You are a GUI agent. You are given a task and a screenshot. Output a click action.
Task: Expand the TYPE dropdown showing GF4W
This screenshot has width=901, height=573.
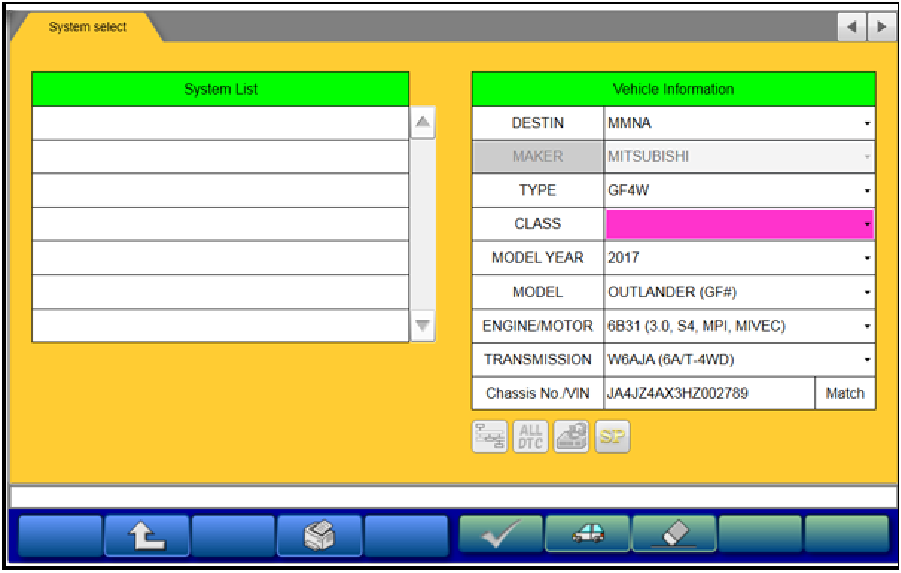click(739, 191)
